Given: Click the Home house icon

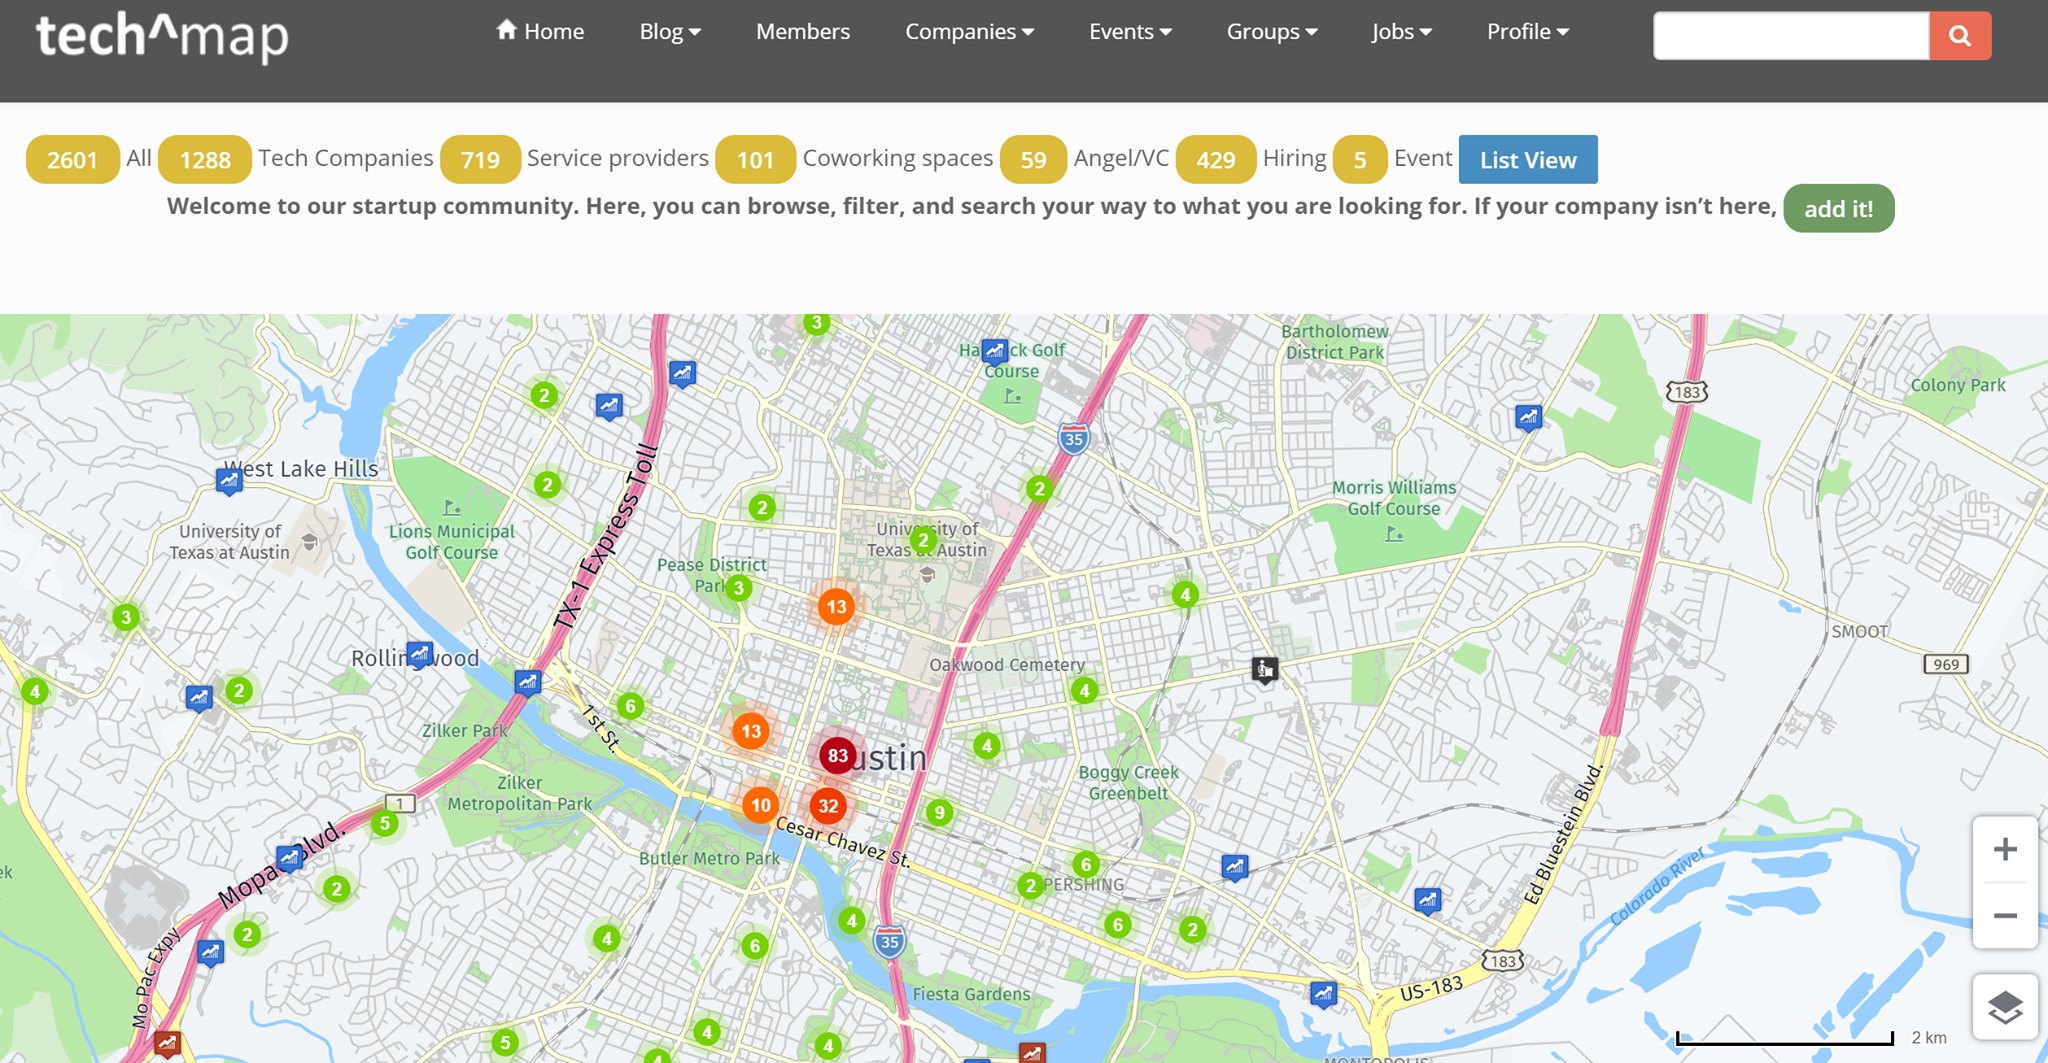Looking at the screenshot, I should click(x=507, y=30).
